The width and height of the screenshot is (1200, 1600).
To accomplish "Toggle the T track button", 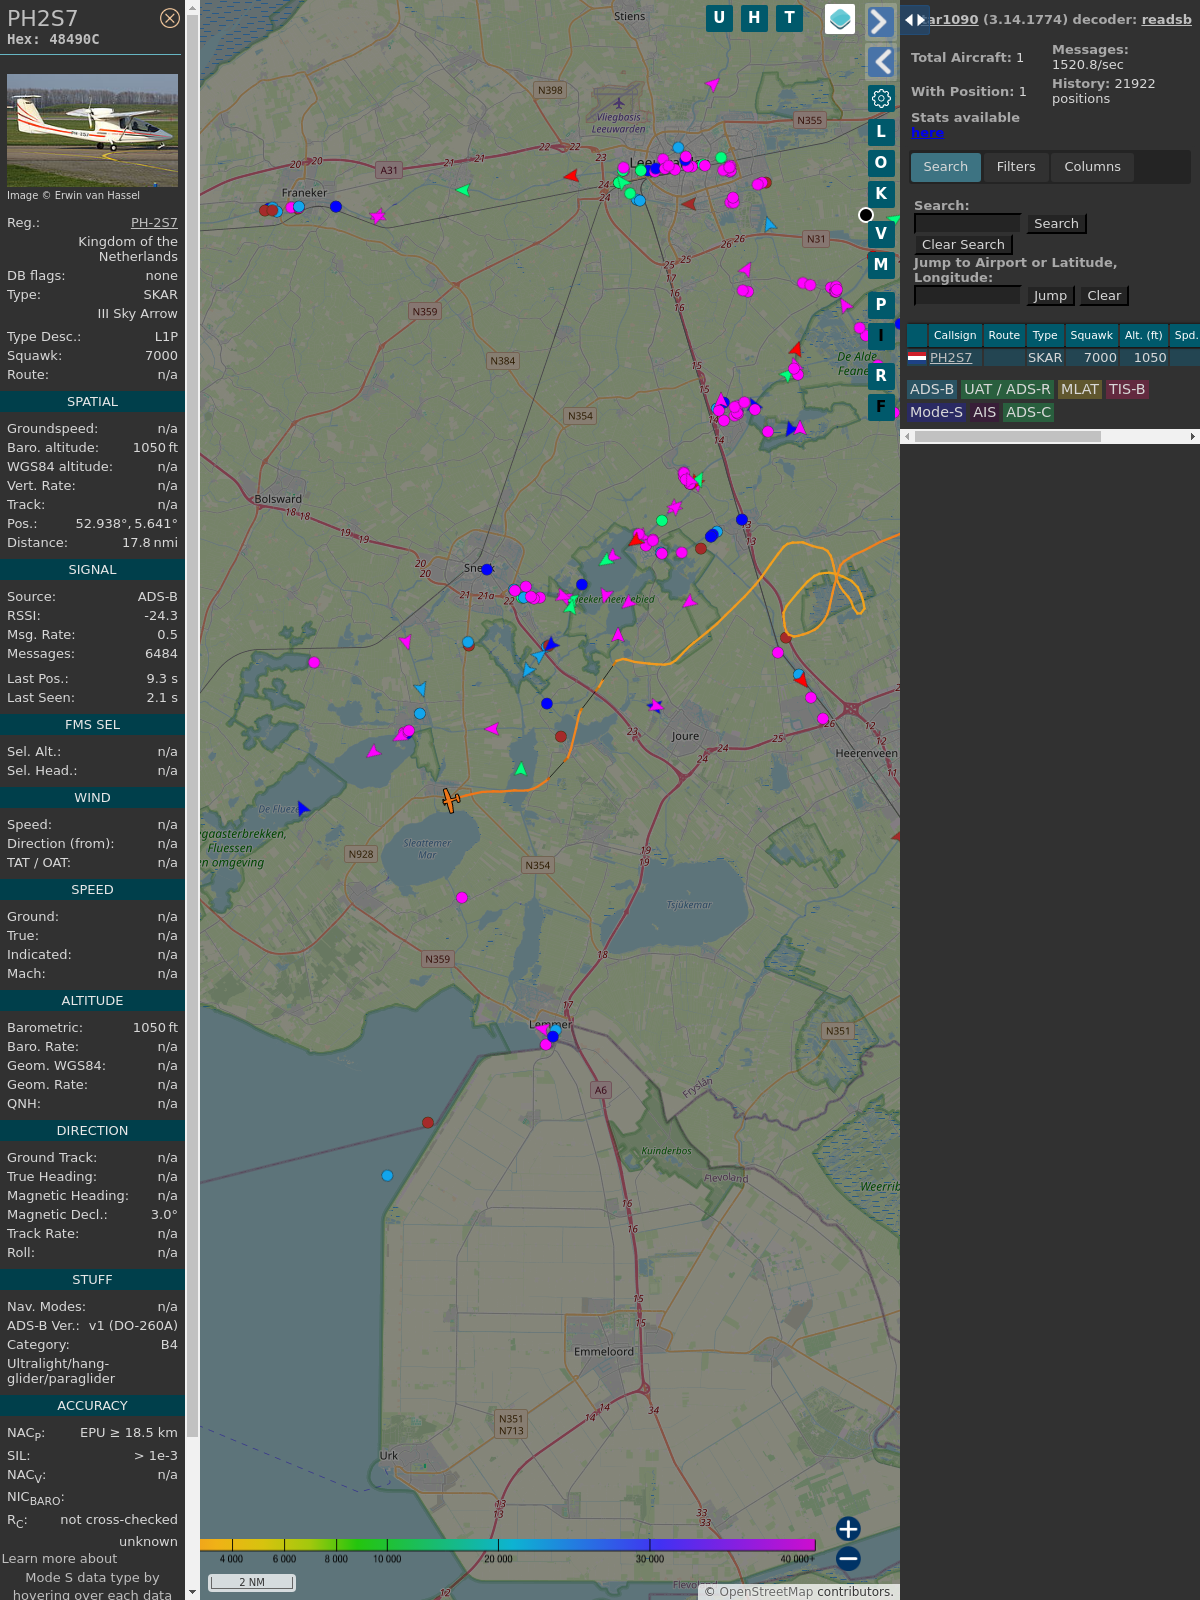I will tap(790, 18).
